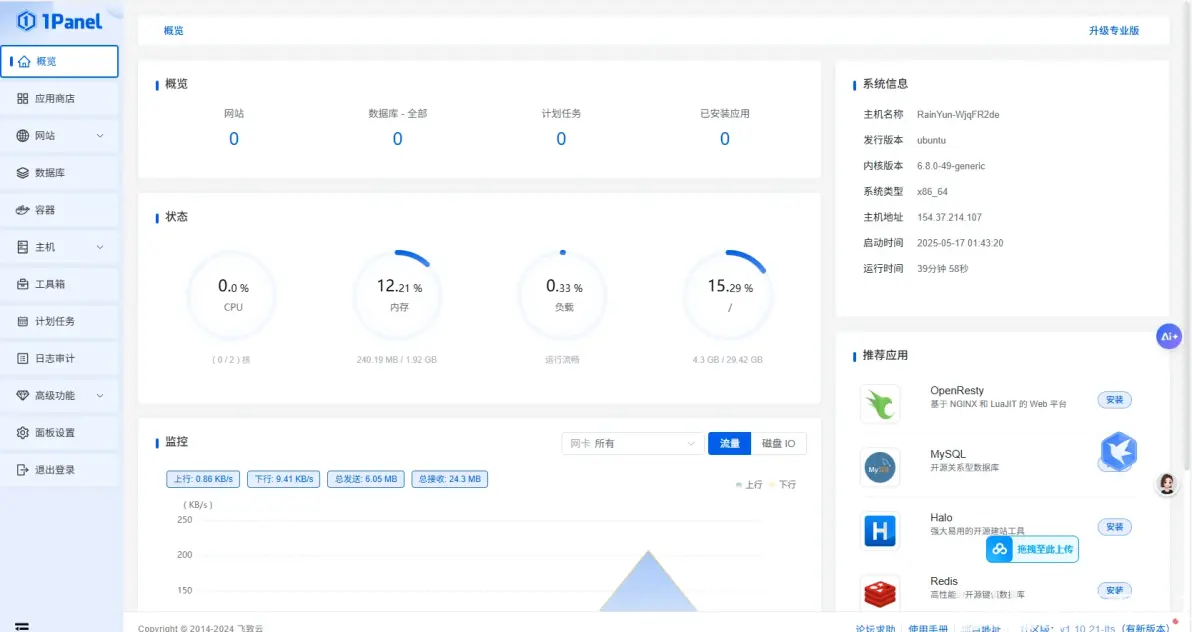Click the 内存 usage gauge
The height and width of the screenshot is (632, 1192).
click(x=399, y=295)
